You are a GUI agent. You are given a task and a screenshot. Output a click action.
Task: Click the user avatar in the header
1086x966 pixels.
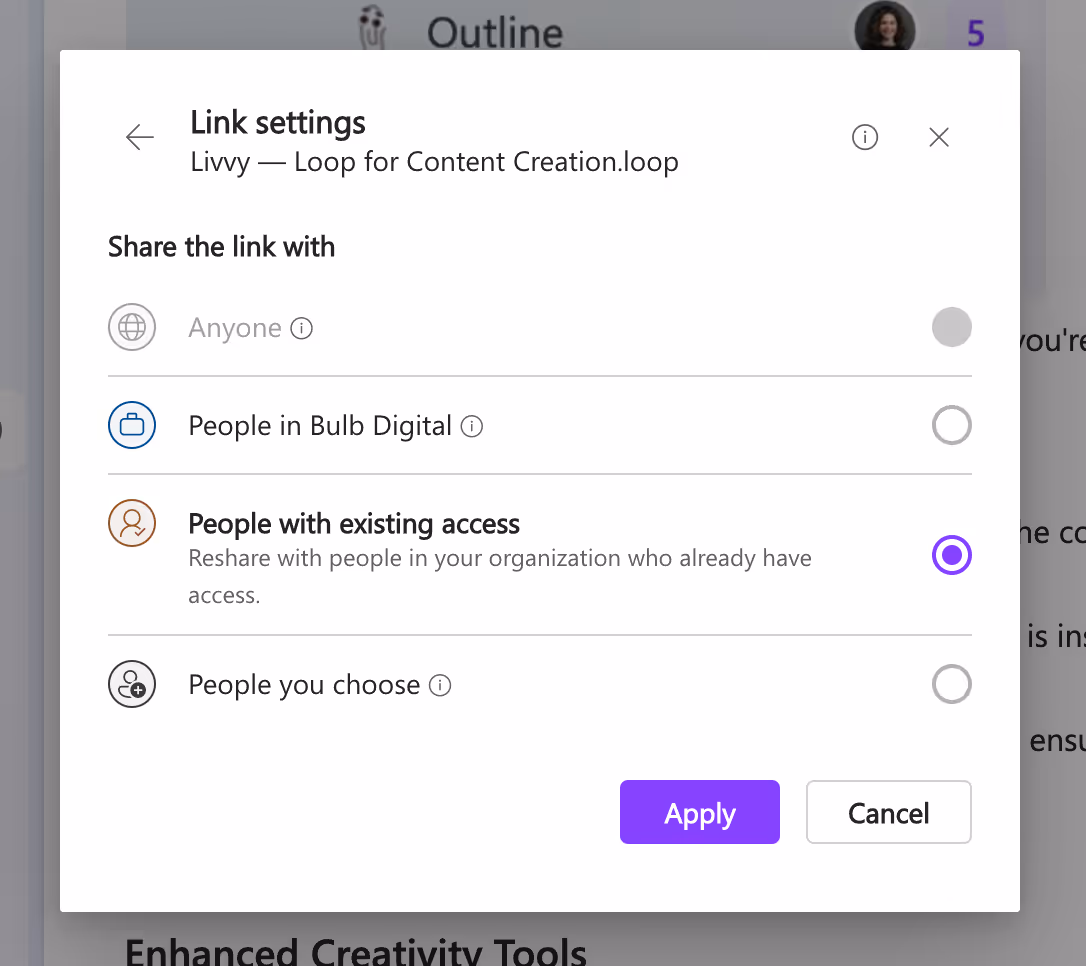884,28
